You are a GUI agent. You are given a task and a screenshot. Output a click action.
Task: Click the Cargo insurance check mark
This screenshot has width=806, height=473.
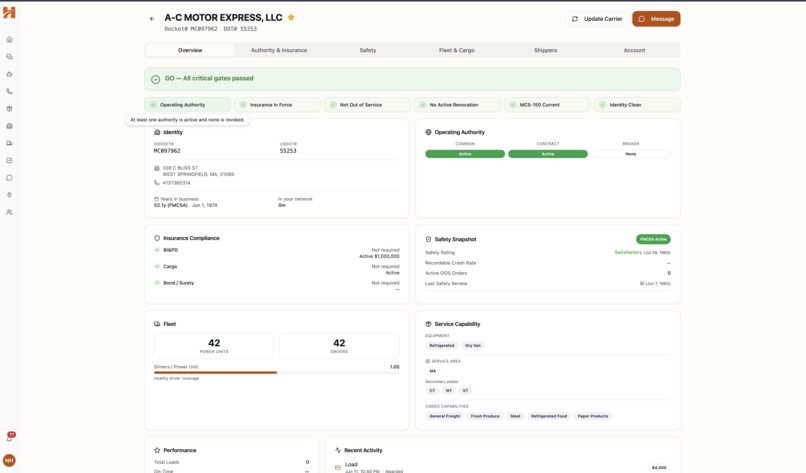point(157,266)
